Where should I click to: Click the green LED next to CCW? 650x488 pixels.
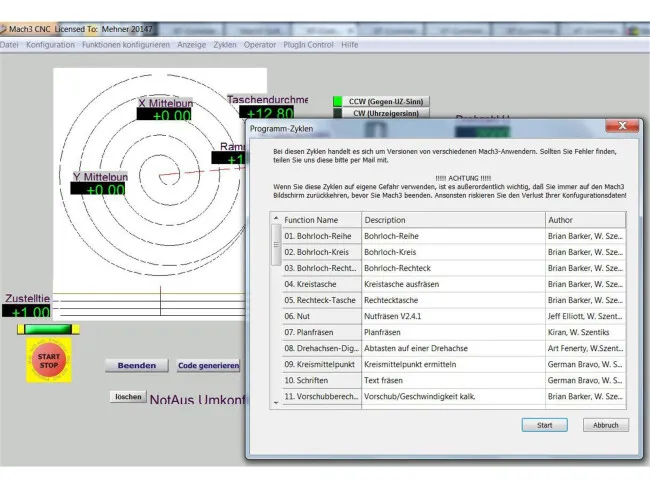click(338, 101)
